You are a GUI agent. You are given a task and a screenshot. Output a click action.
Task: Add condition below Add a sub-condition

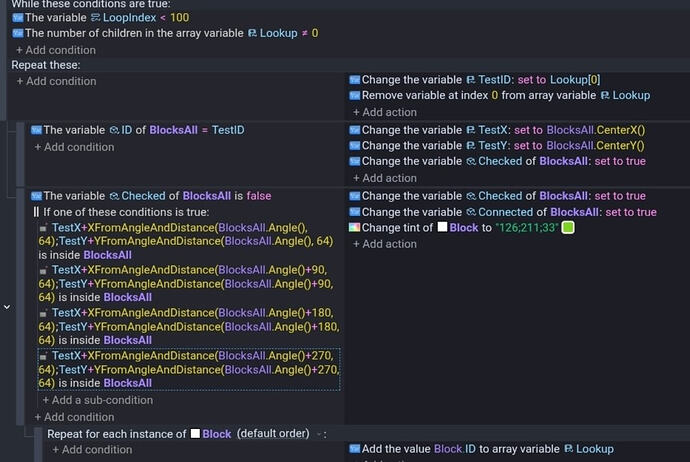coord(74,417)
